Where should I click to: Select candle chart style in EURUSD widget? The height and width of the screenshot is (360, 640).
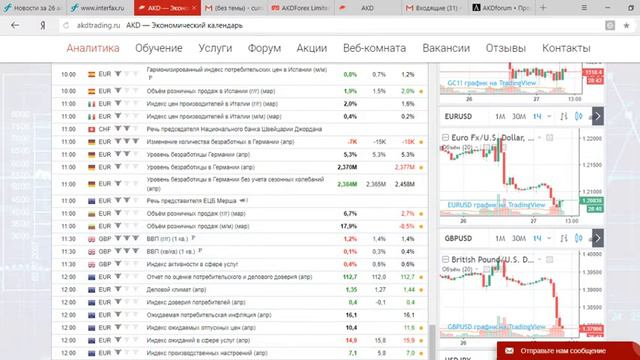pyautogui.click(x=578, y=116)
